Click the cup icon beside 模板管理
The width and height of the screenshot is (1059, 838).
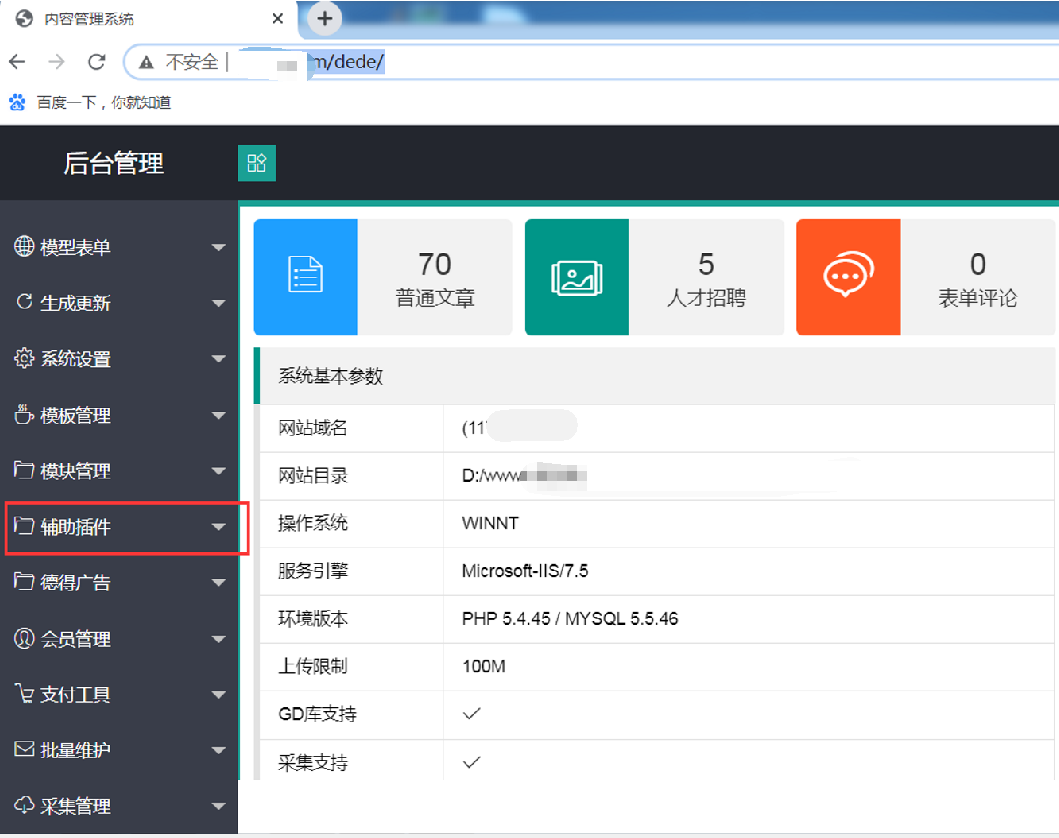coord(24,414)
